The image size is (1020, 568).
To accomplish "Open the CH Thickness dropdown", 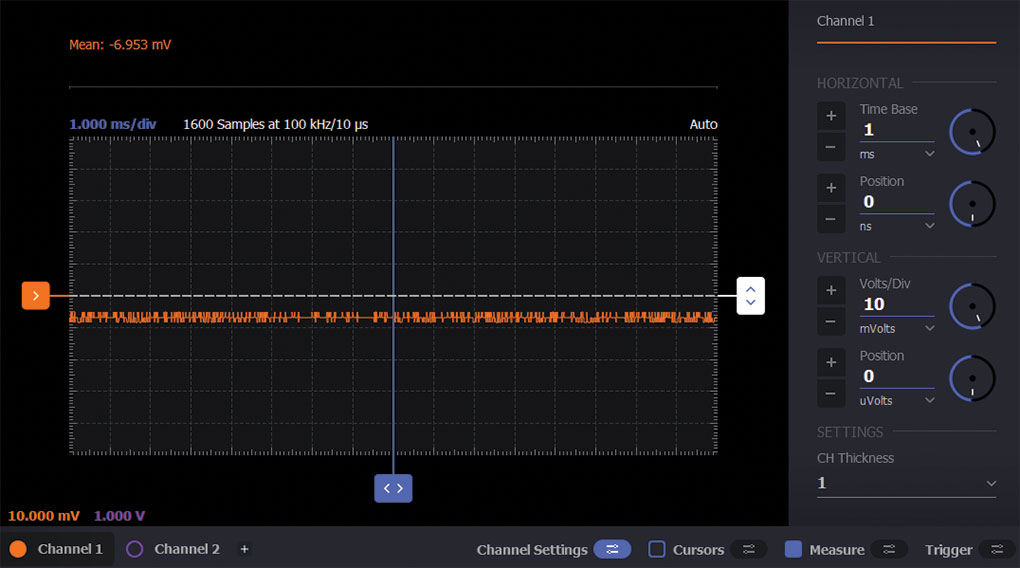I will point(906,483).
